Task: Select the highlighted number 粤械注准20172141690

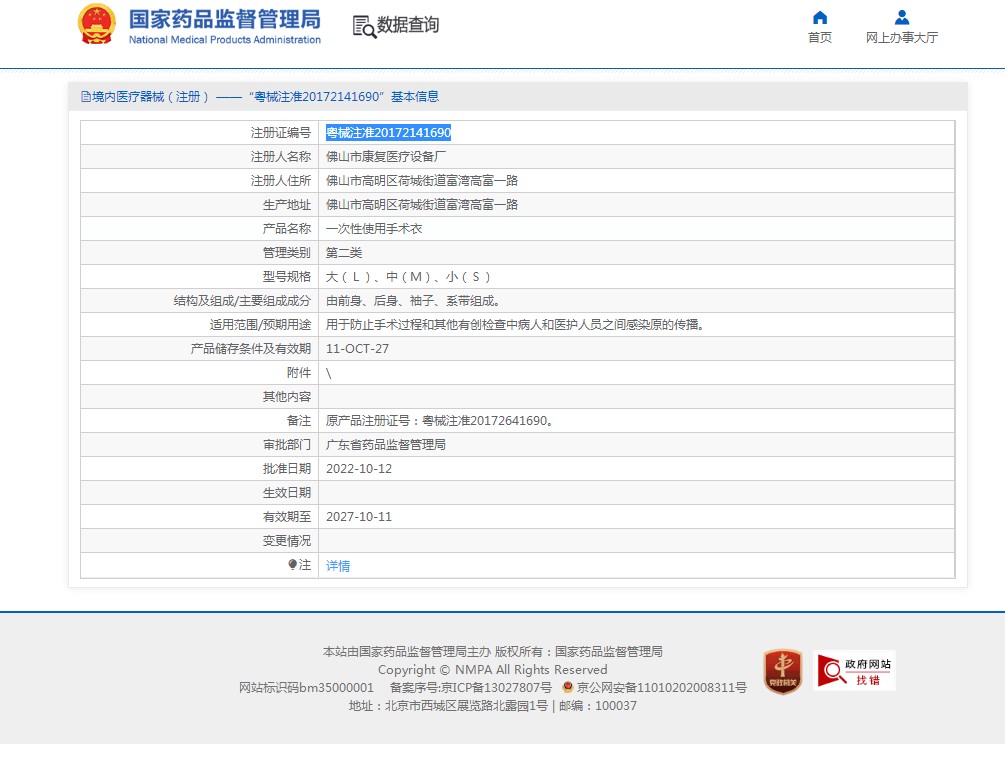Action: (x=388, y=133)
